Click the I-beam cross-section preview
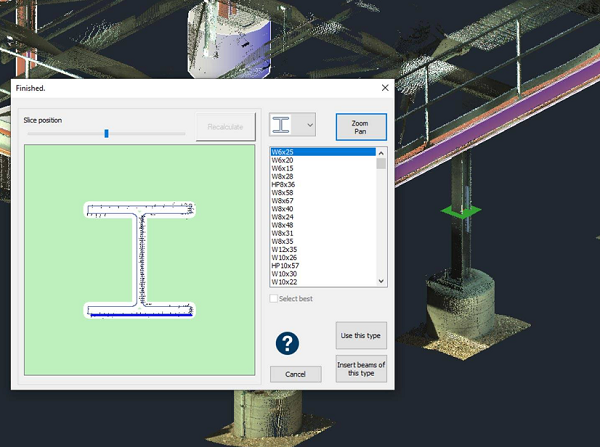The height and width of the screenshot is (447, 600). coord(139,260)
